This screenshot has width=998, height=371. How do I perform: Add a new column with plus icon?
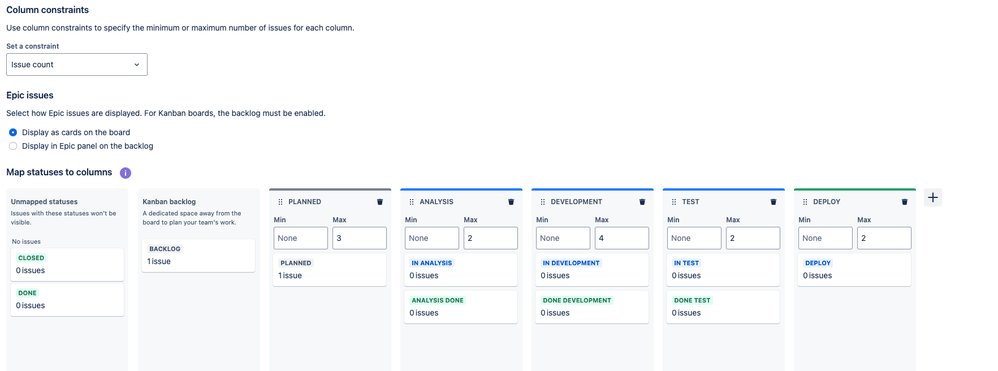(x=932, y=198)
